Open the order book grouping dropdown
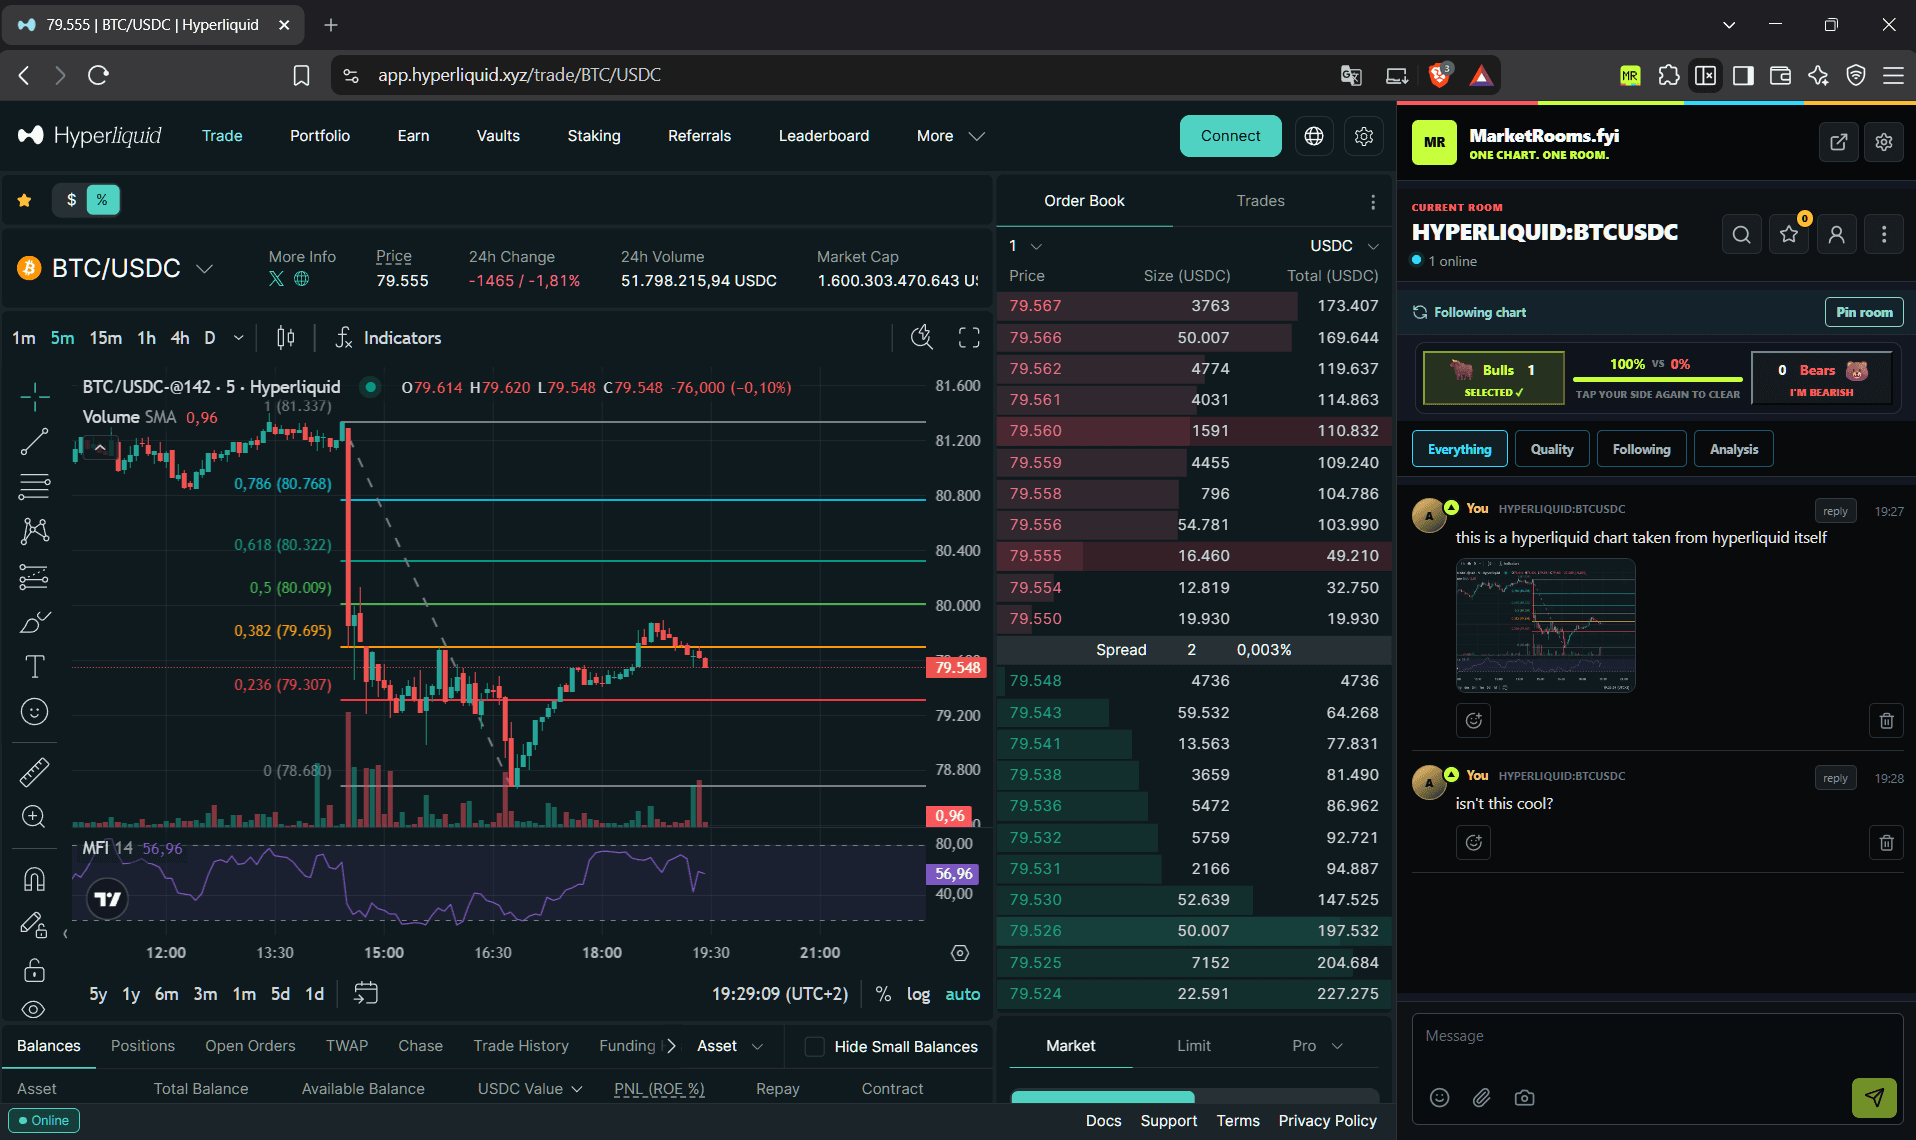 point(1025,246)
